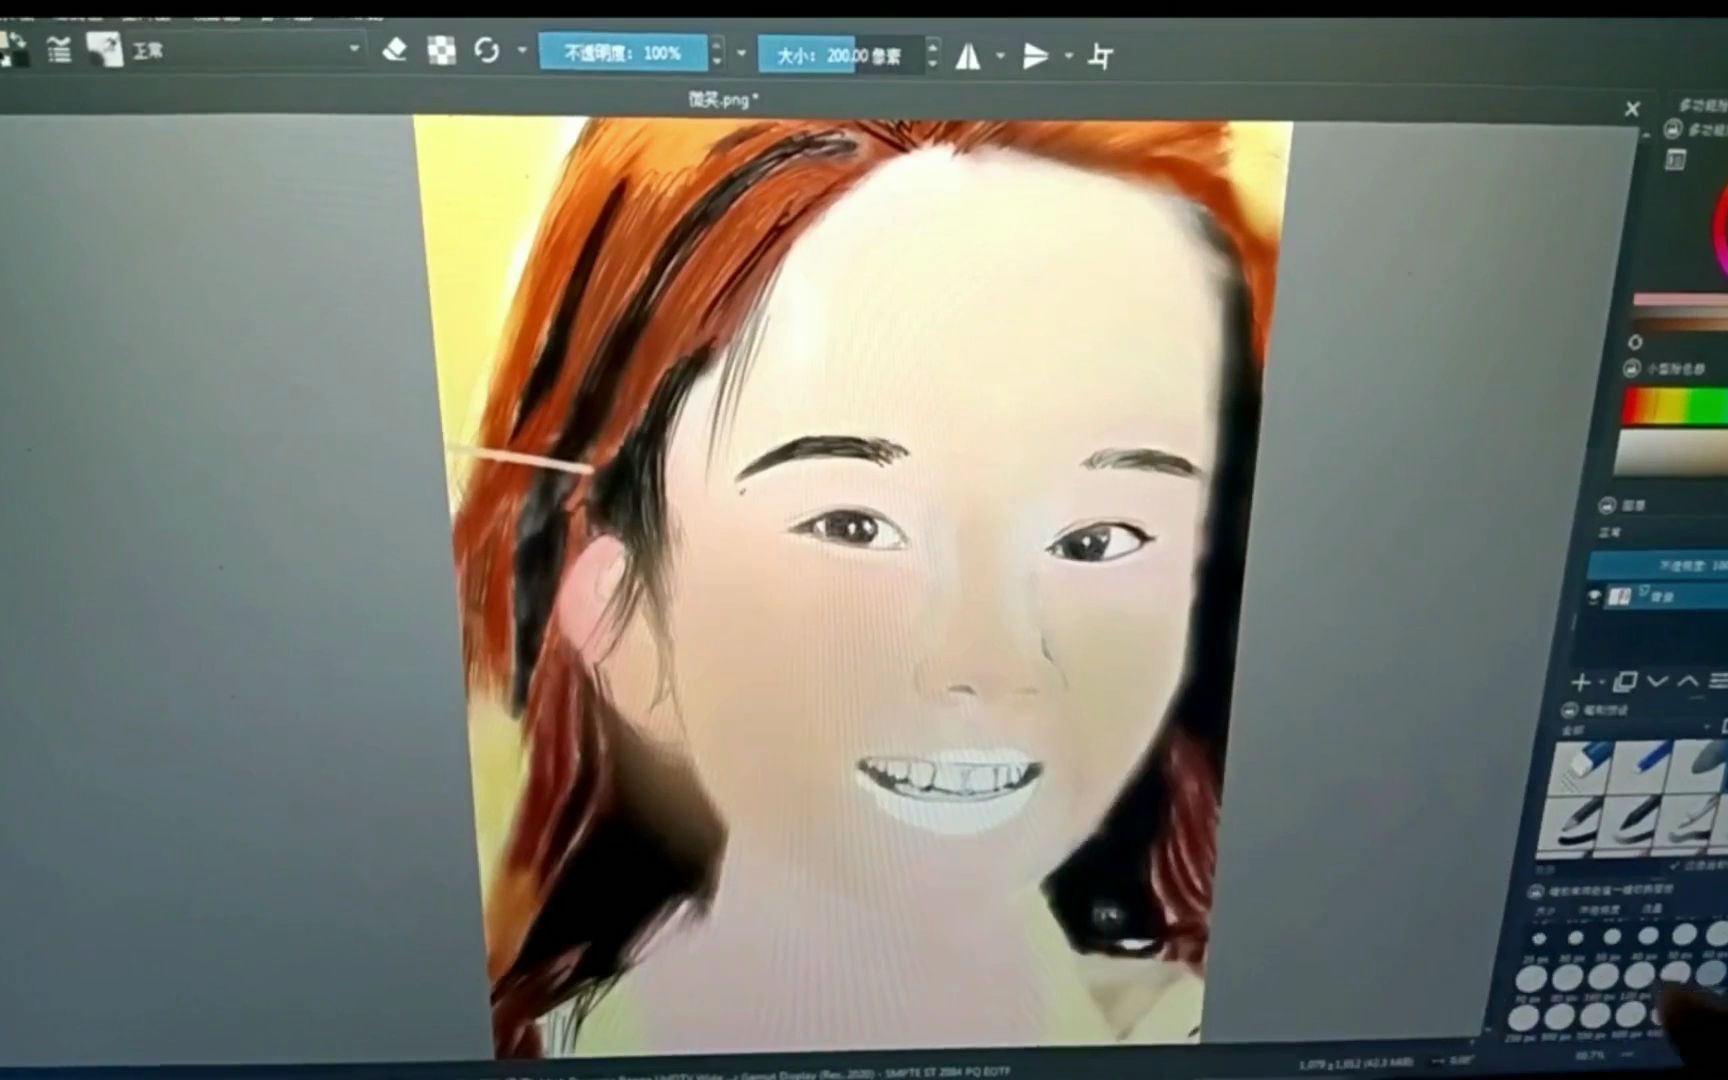
Task: Select the background layer thumbnail
Action: [1618, 597]
